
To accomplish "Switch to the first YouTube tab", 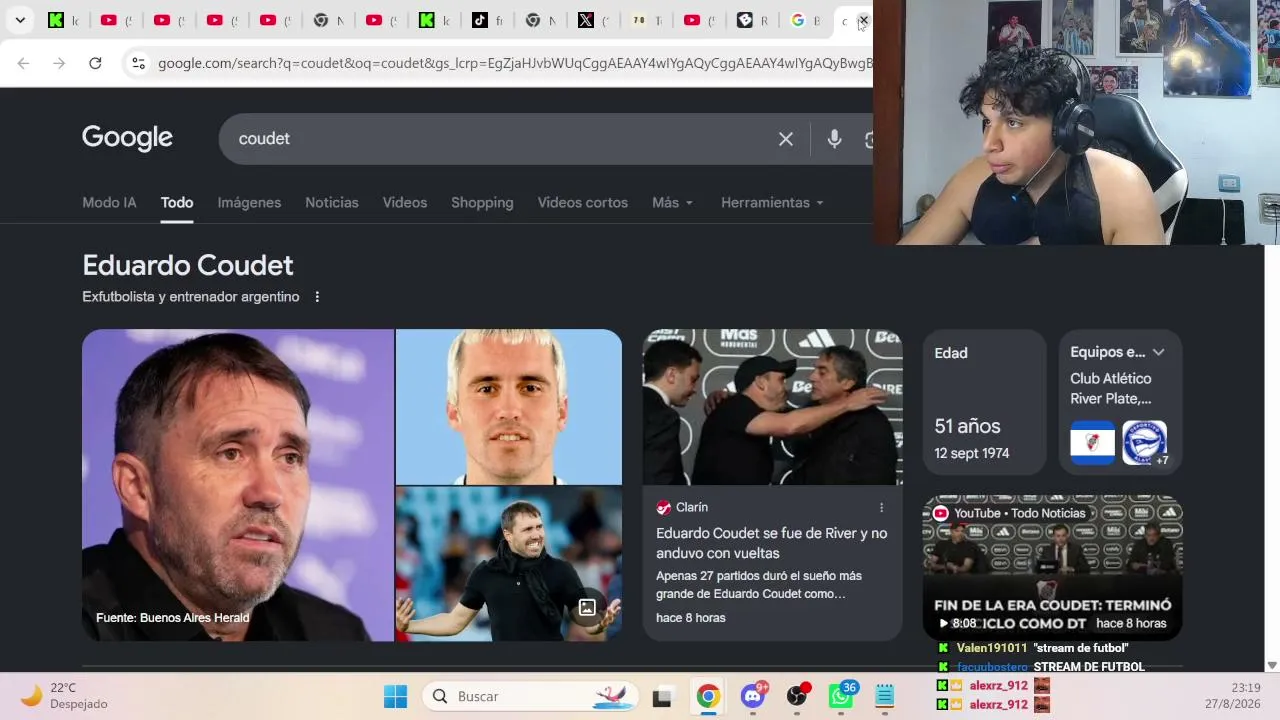I will point(116,20).
